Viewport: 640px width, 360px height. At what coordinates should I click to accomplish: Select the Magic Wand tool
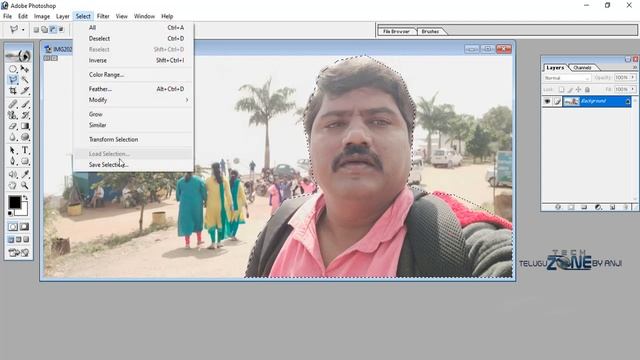[x=24, y=80]
